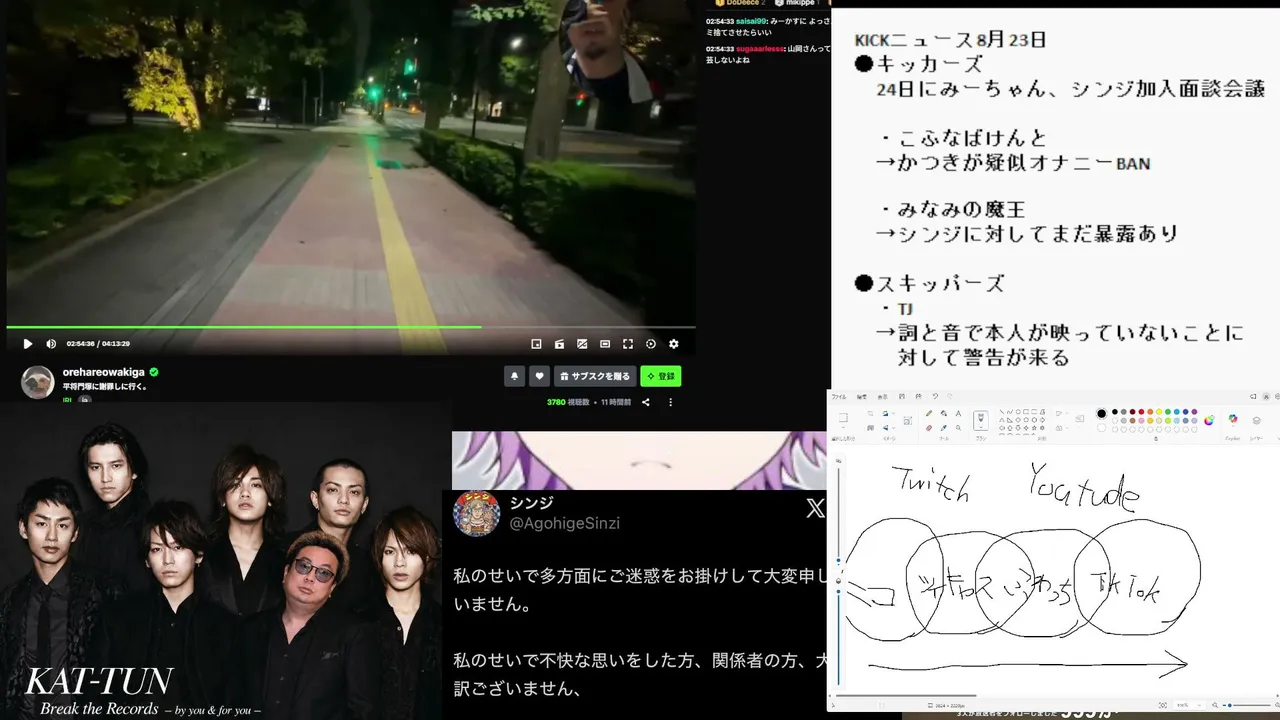Open the selection shape dropdown in Paint
This screenshot has width=1280, height=720.
point(843,427)
